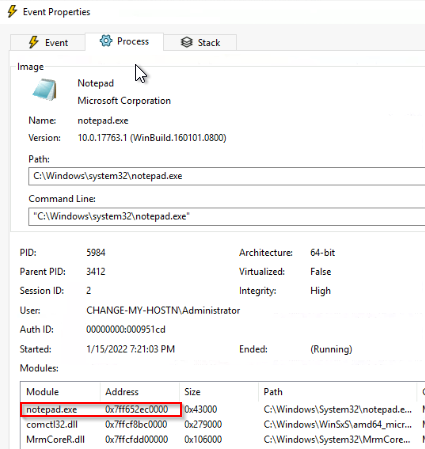
Task: Click the WinSxS amd64 module path
Action: coord(337,424)
